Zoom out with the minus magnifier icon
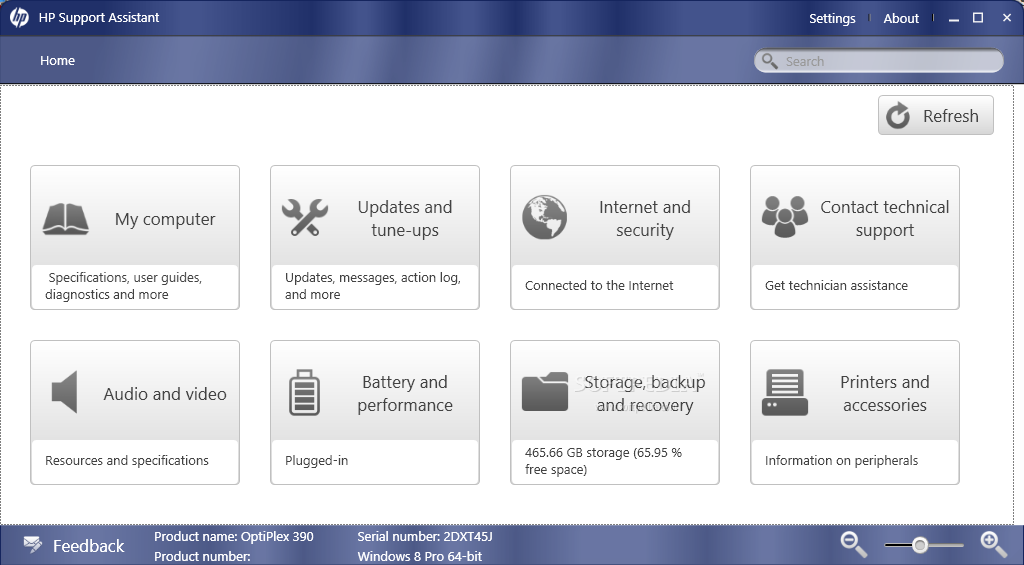This screenshot has width=1024, height=565. 854,544
